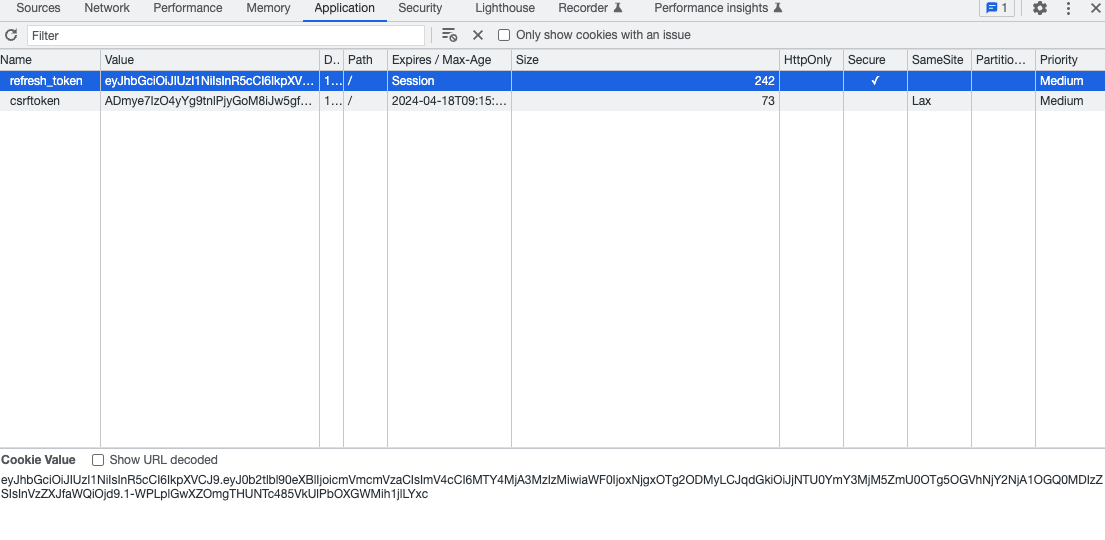Click size value 73
The width and height of the screenshot is (1105, 540).
click(768, 101)
